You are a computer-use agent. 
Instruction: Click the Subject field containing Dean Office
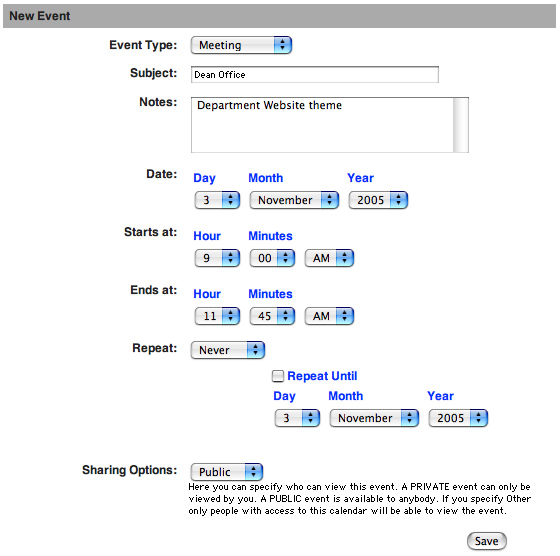tap(315, 75)
